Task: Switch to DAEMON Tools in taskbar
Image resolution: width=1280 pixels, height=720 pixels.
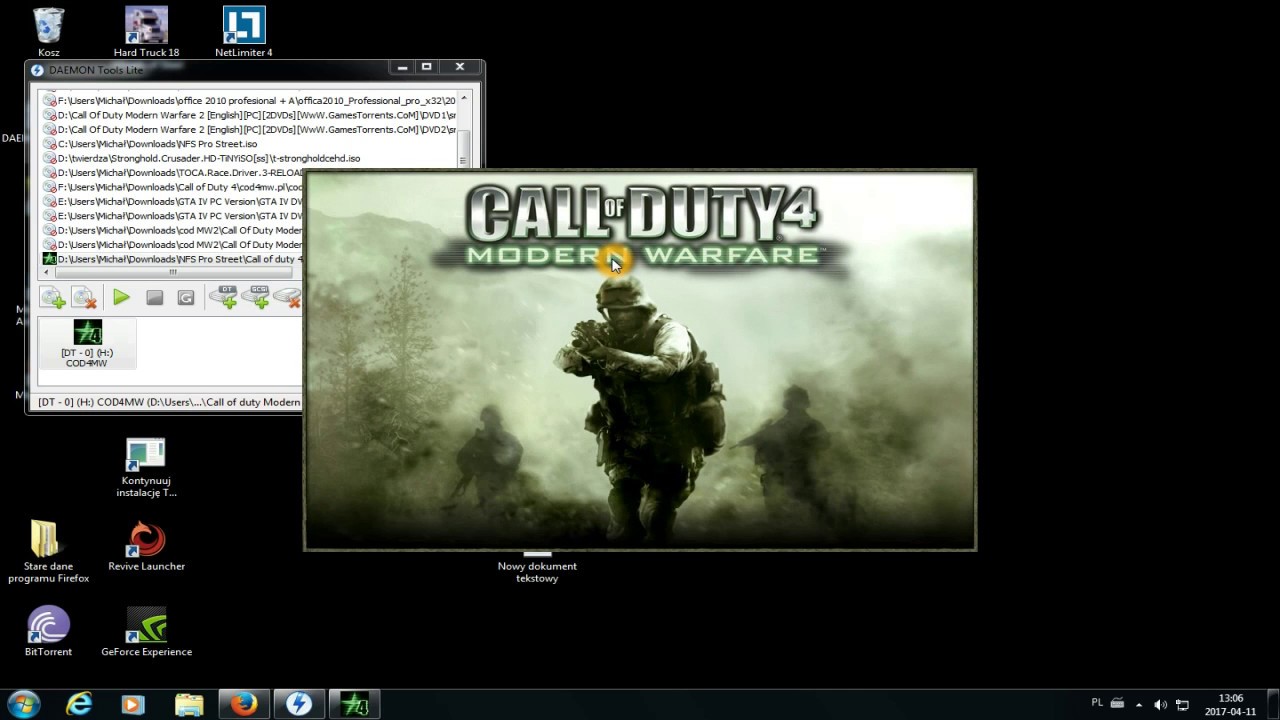Action: 299,704
